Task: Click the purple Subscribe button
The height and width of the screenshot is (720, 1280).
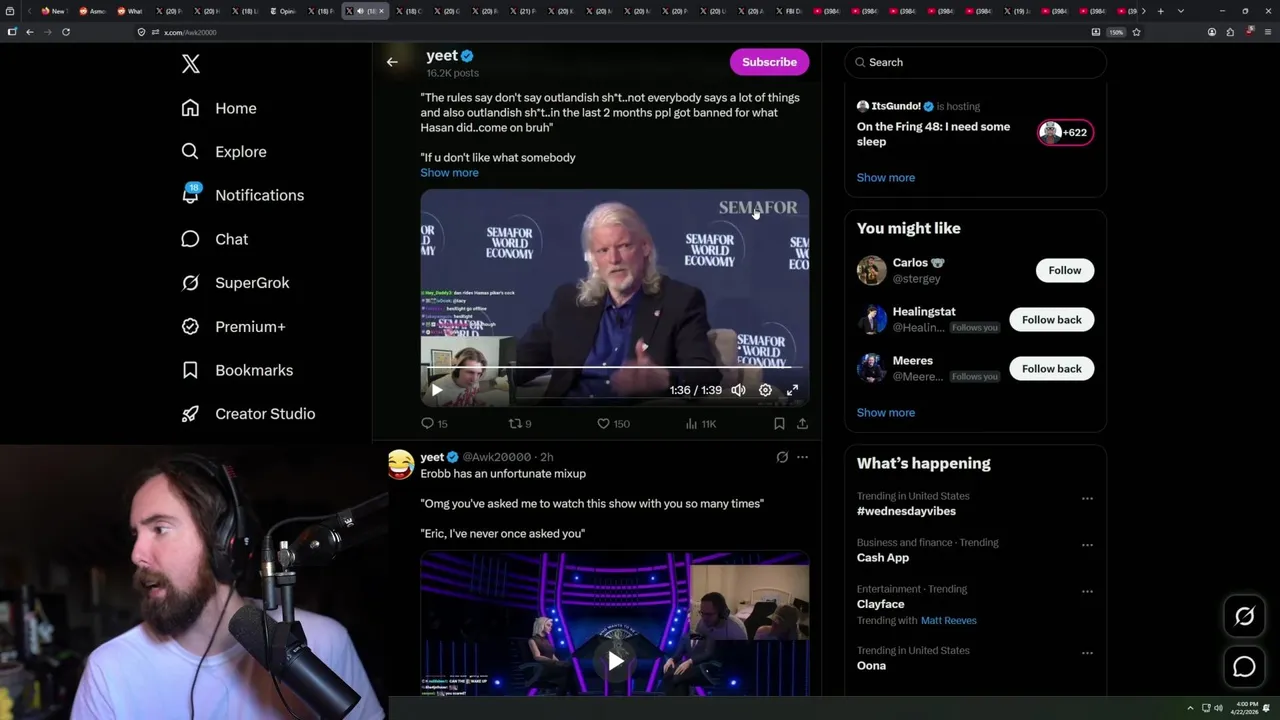Action: click(x=769, y=62)
